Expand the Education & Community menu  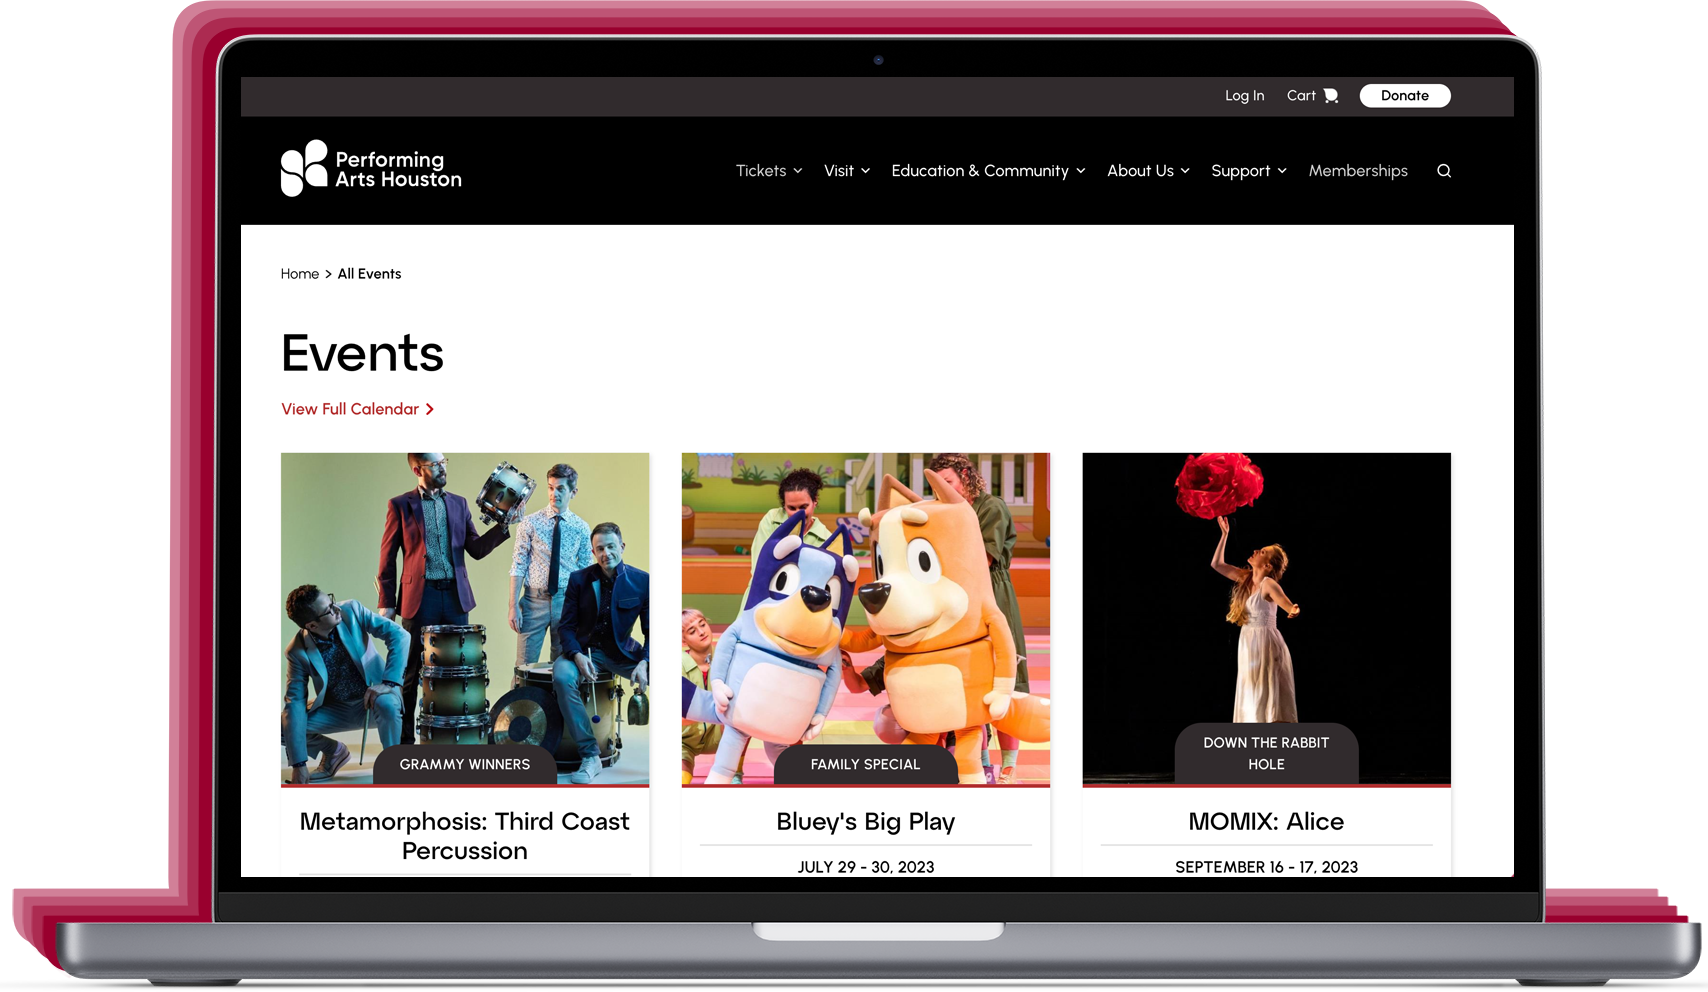(988, 171)
